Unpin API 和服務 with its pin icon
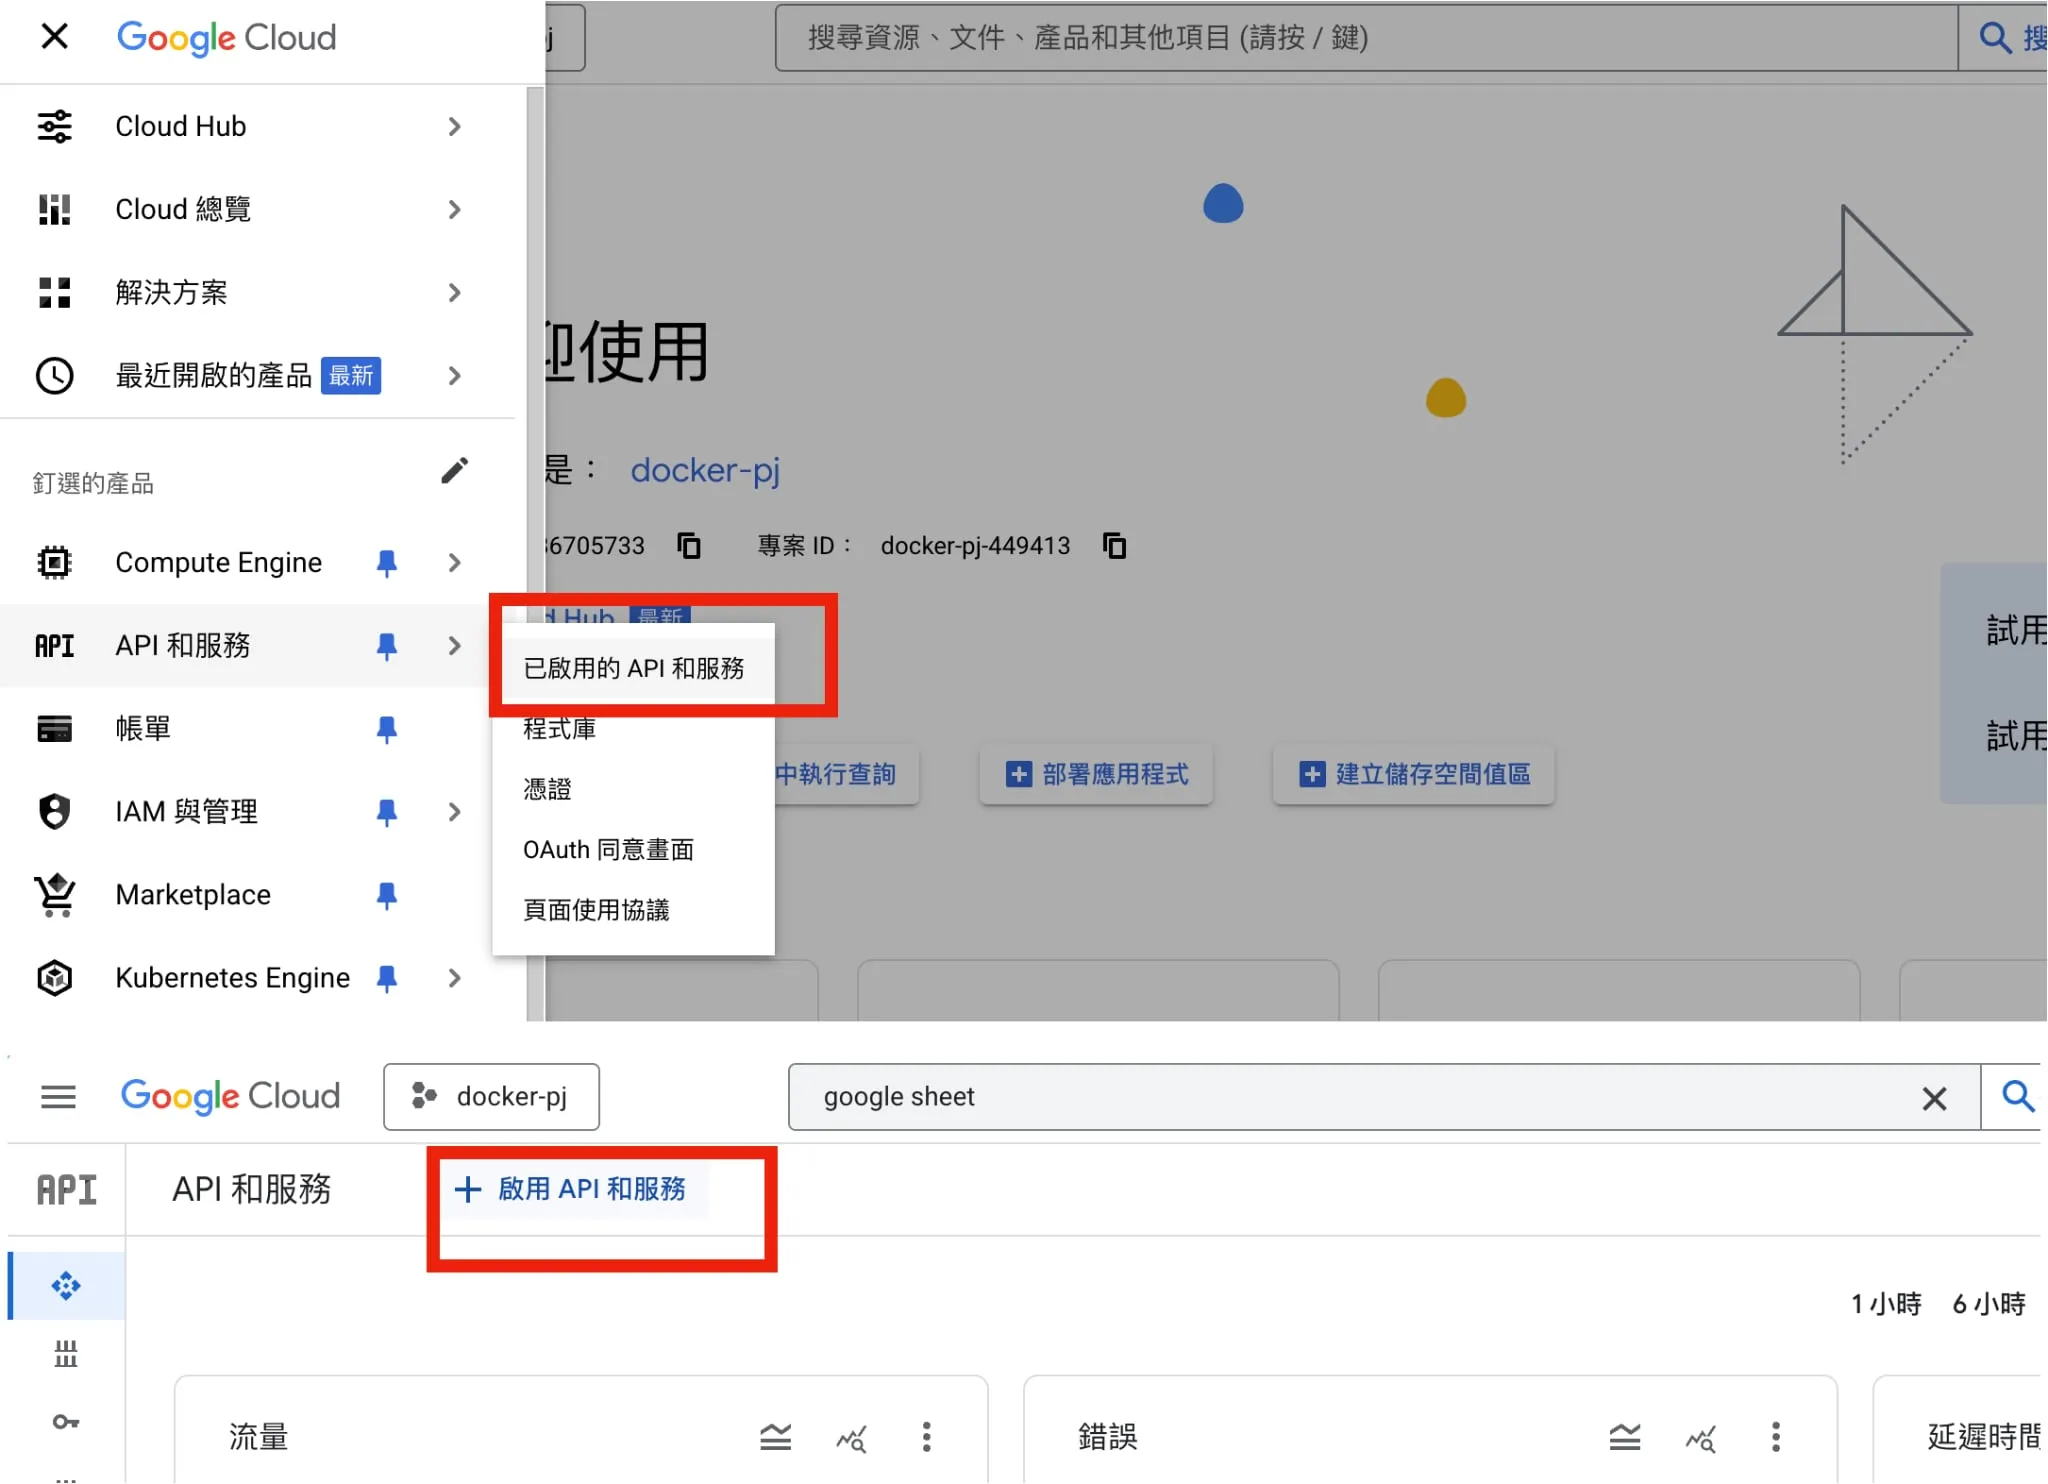Viewport: 2048px width, 1484px height. coord(386,646)
